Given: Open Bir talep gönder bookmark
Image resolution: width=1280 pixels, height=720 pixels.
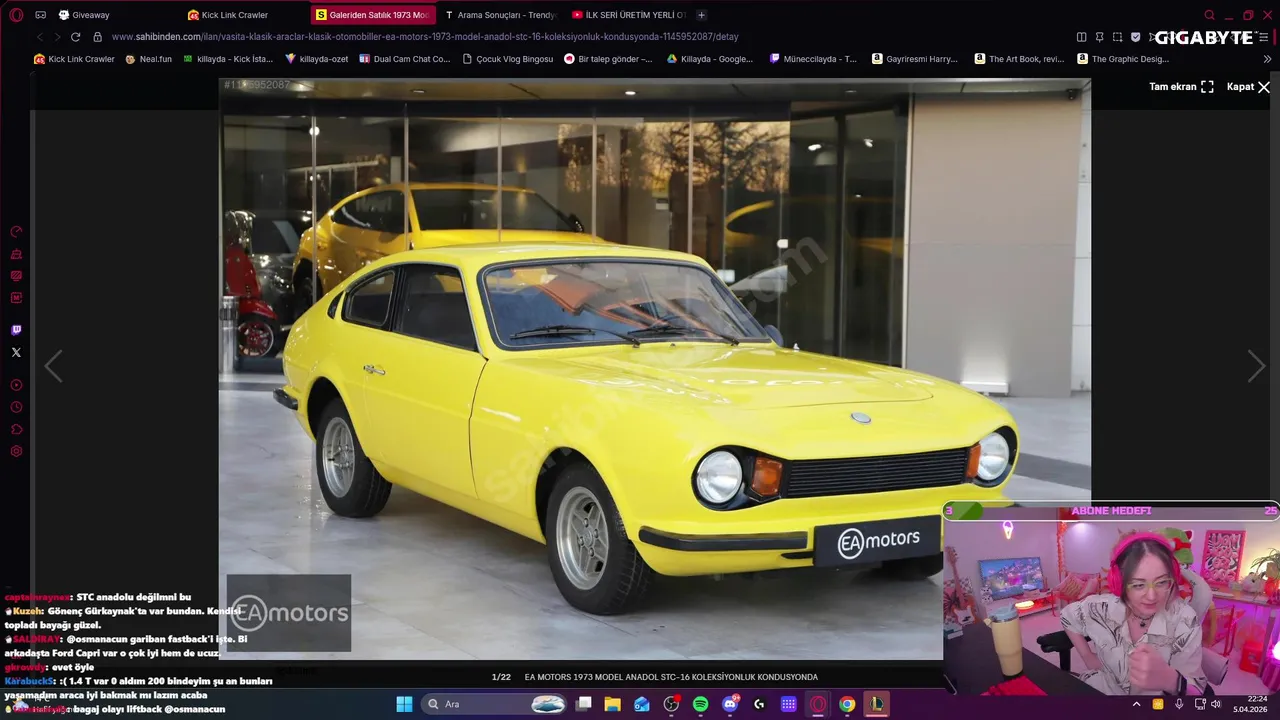Looking at the screenshot, I should click(x=608, y=59).
